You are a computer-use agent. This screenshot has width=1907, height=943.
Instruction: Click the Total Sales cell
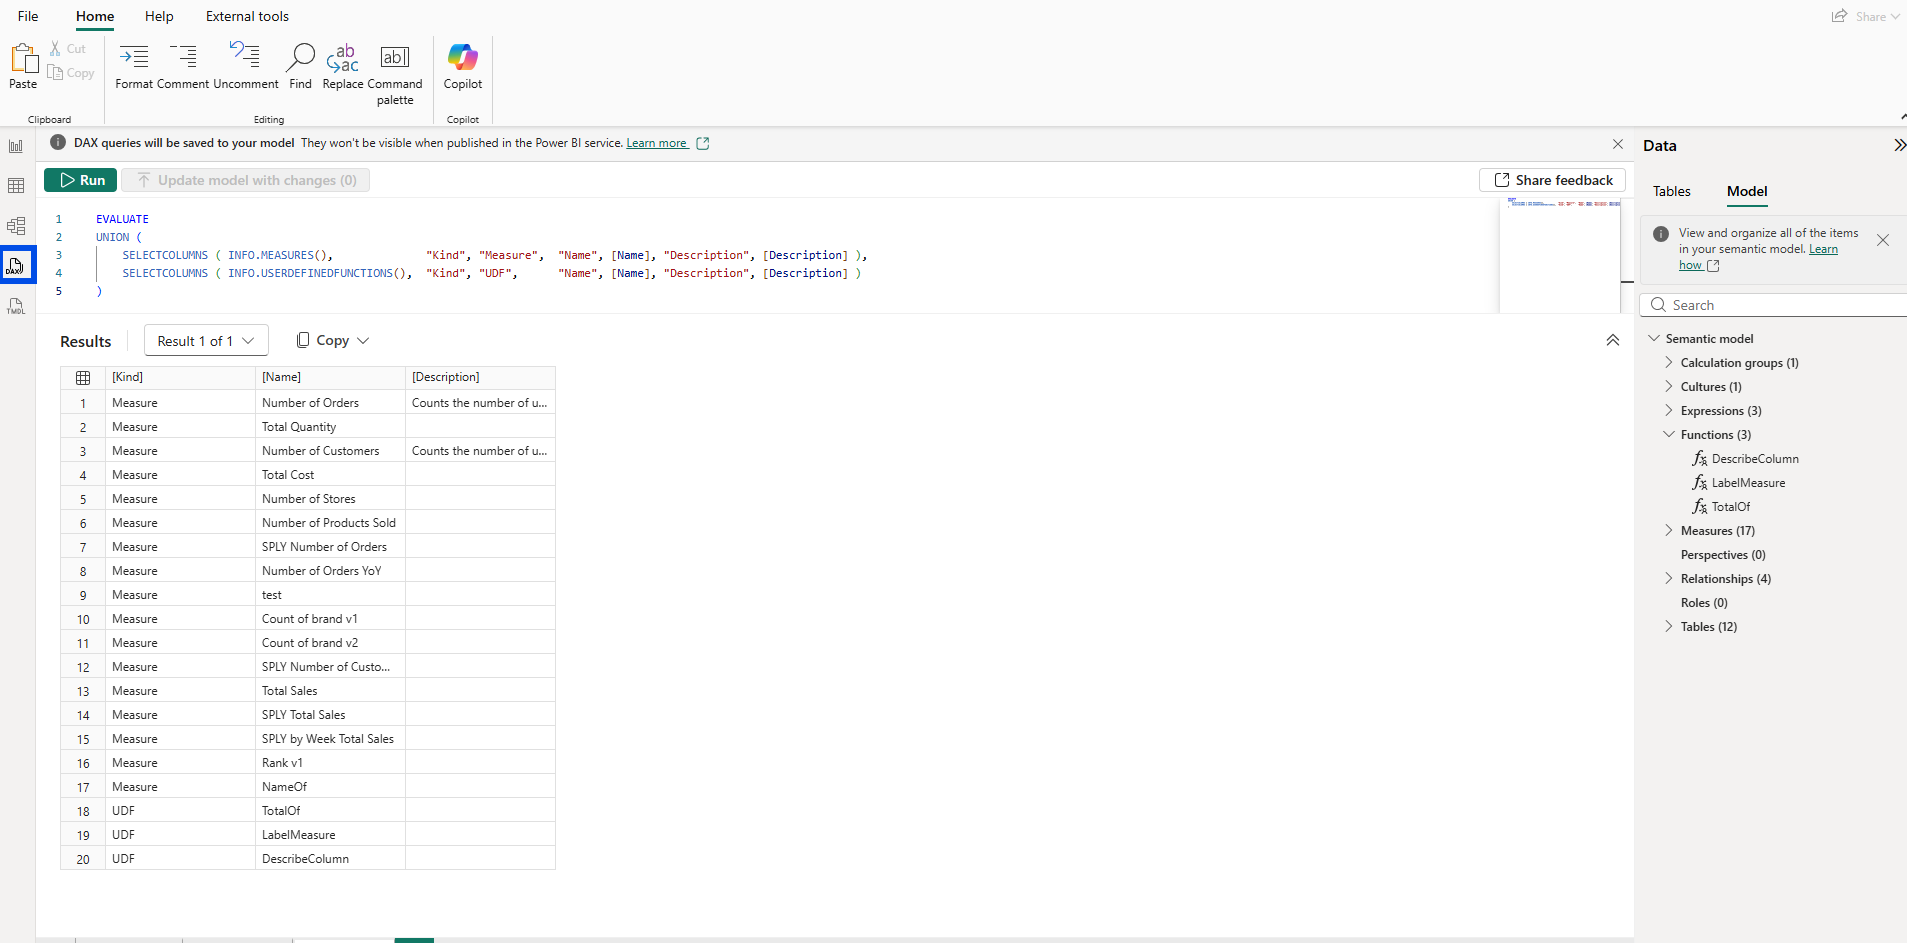[x=330, y=691]
